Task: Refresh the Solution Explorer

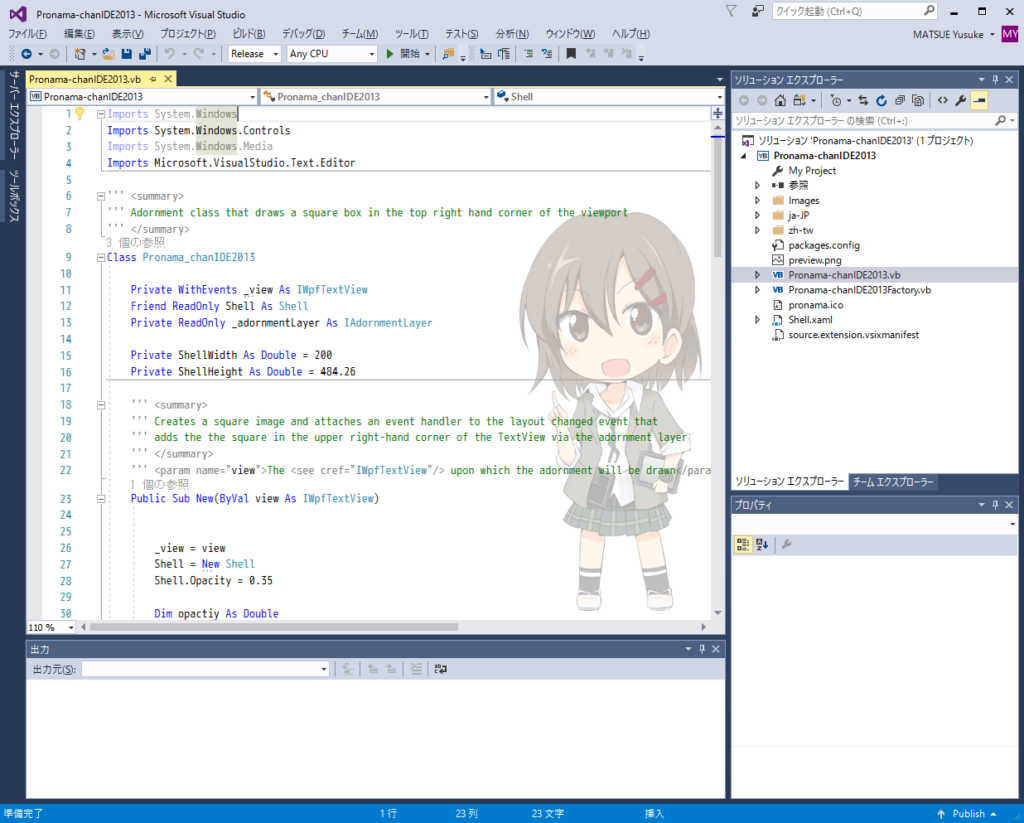Action: (881, 100)
